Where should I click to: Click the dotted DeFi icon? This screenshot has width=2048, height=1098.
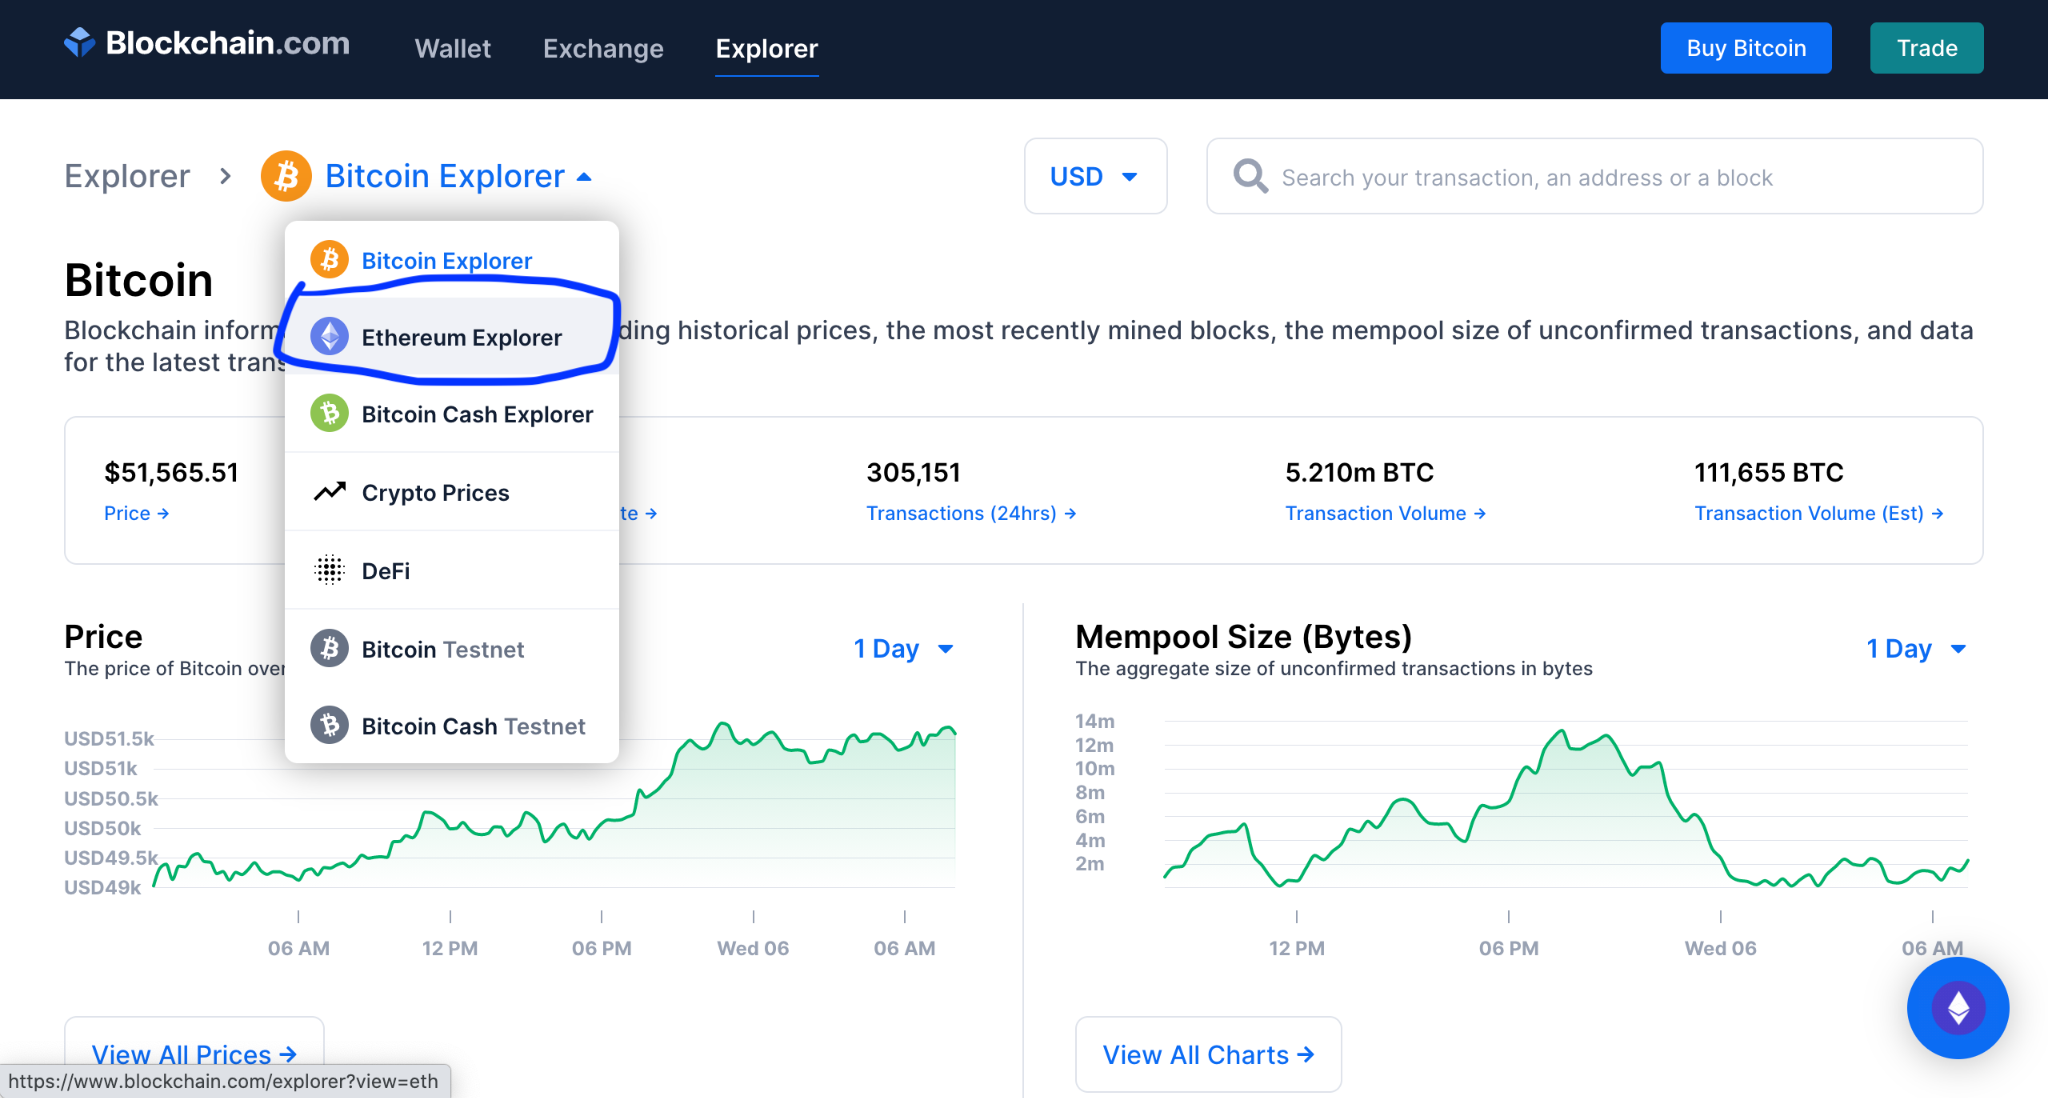[x=329, y=570]
